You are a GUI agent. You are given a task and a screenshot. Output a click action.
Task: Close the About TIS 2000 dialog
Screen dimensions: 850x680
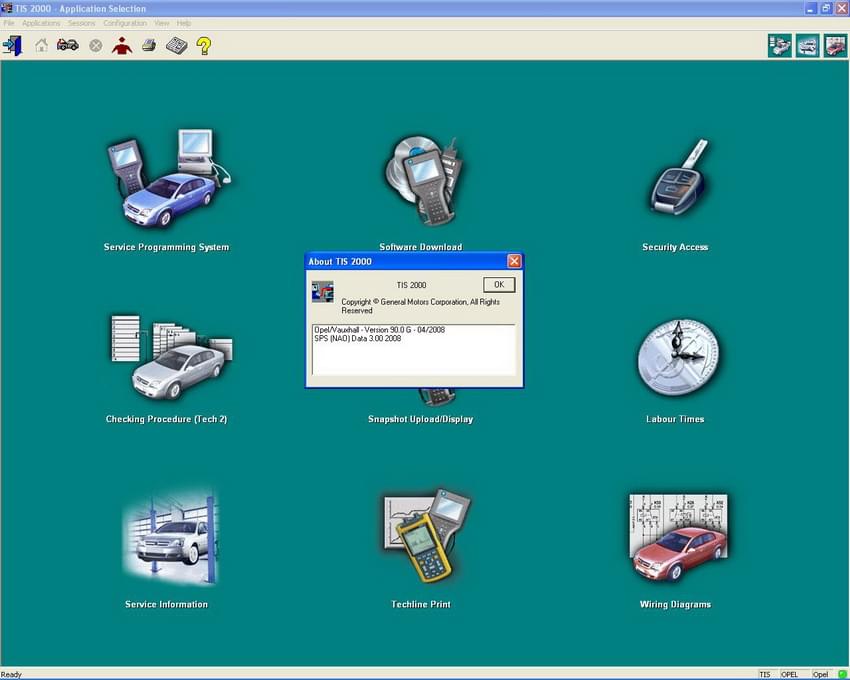point(514,261)
